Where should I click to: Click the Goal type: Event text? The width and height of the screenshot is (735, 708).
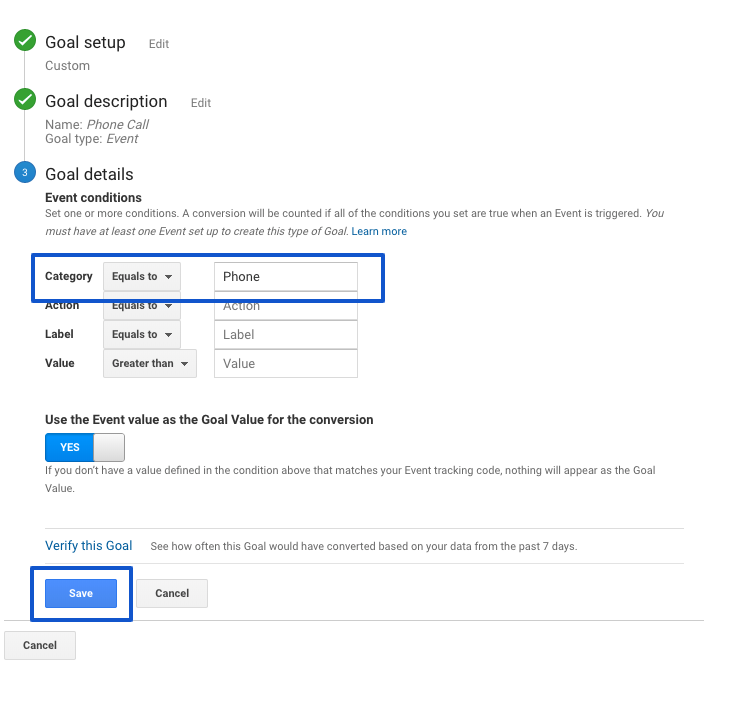[91, 139]
